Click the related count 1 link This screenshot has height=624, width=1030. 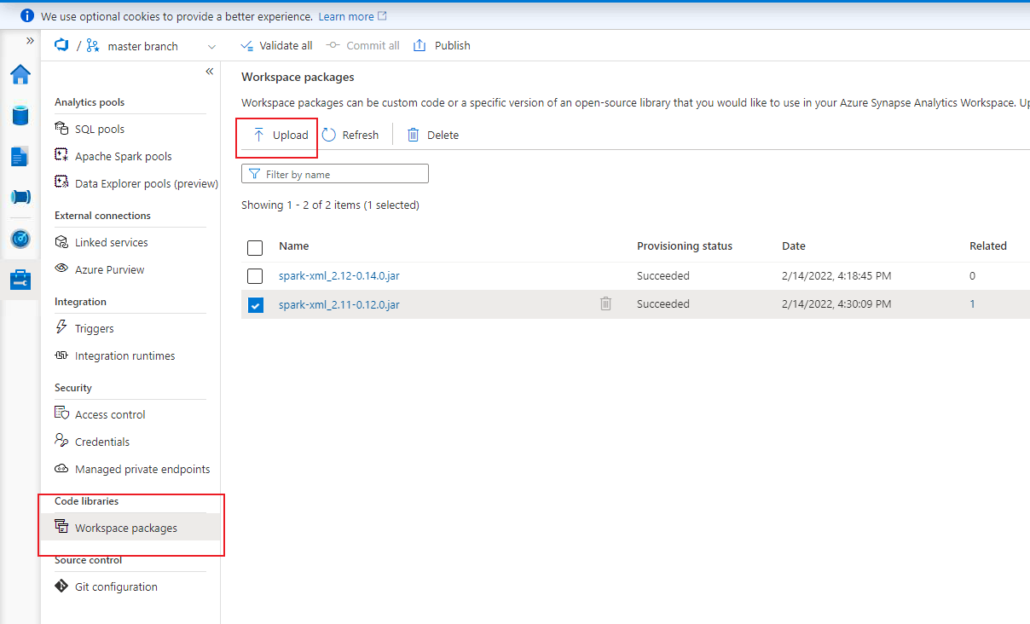point(972,304)
